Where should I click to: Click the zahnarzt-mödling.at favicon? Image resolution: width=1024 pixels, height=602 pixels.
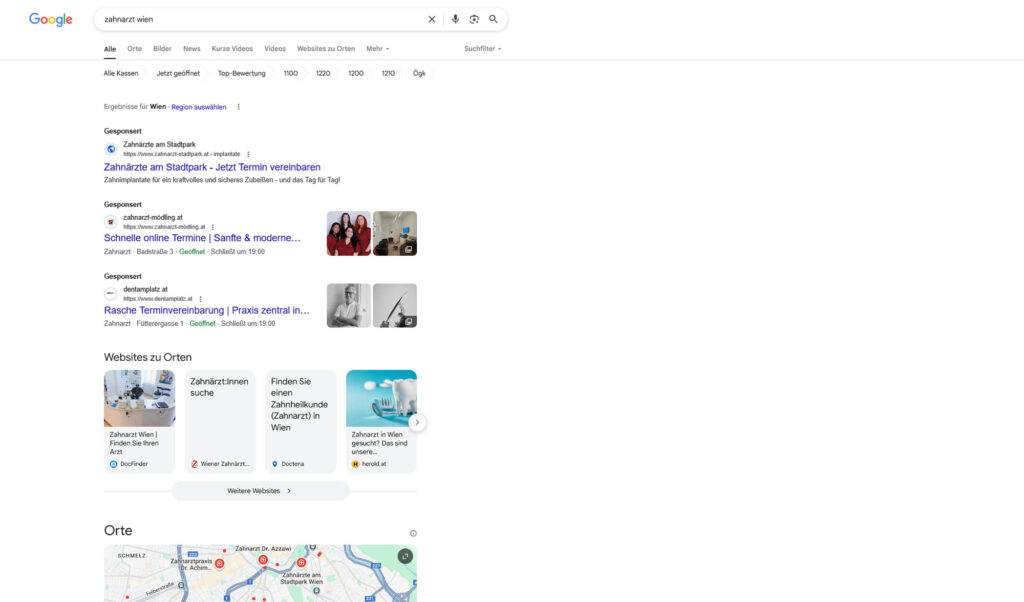tap(111, 222)
